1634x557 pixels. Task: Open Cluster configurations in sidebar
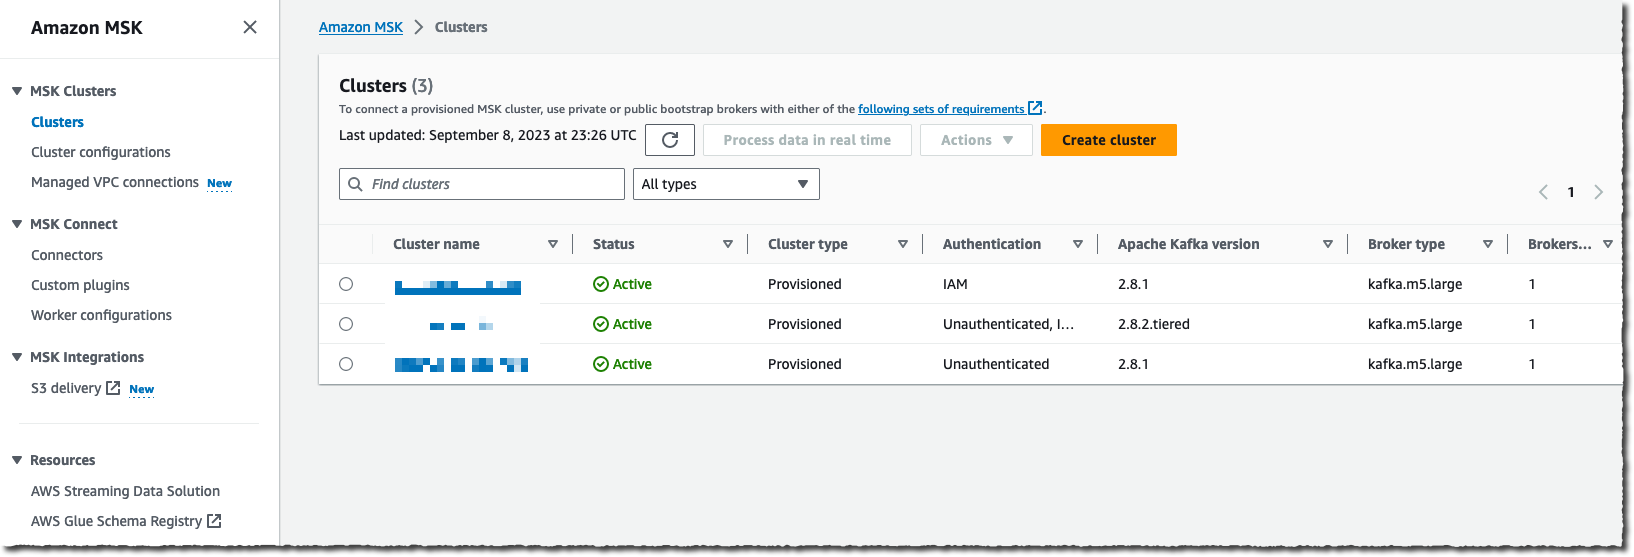pyautogui.click(x=101, y=152)
